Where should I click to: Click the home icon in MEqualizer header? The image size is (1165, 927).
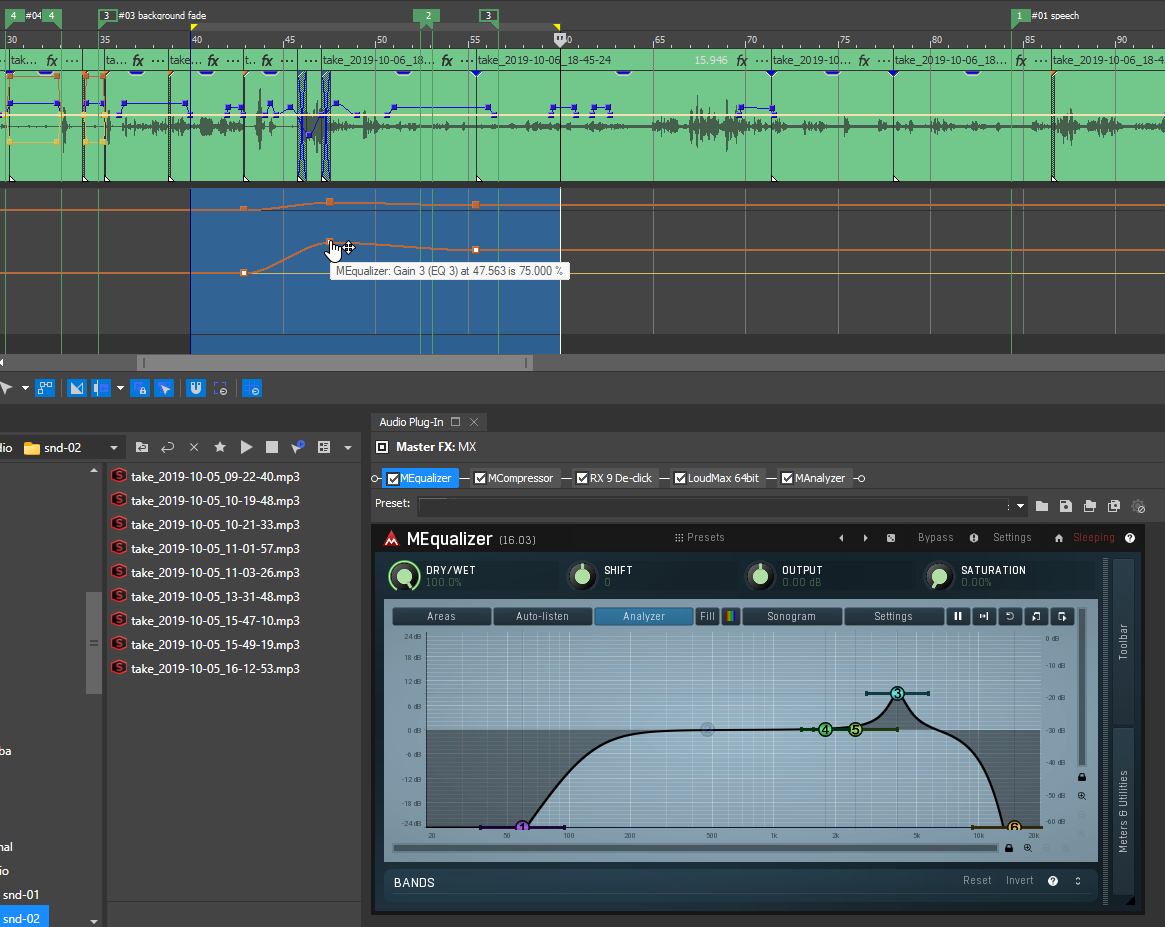click(x=1059, y=538)
